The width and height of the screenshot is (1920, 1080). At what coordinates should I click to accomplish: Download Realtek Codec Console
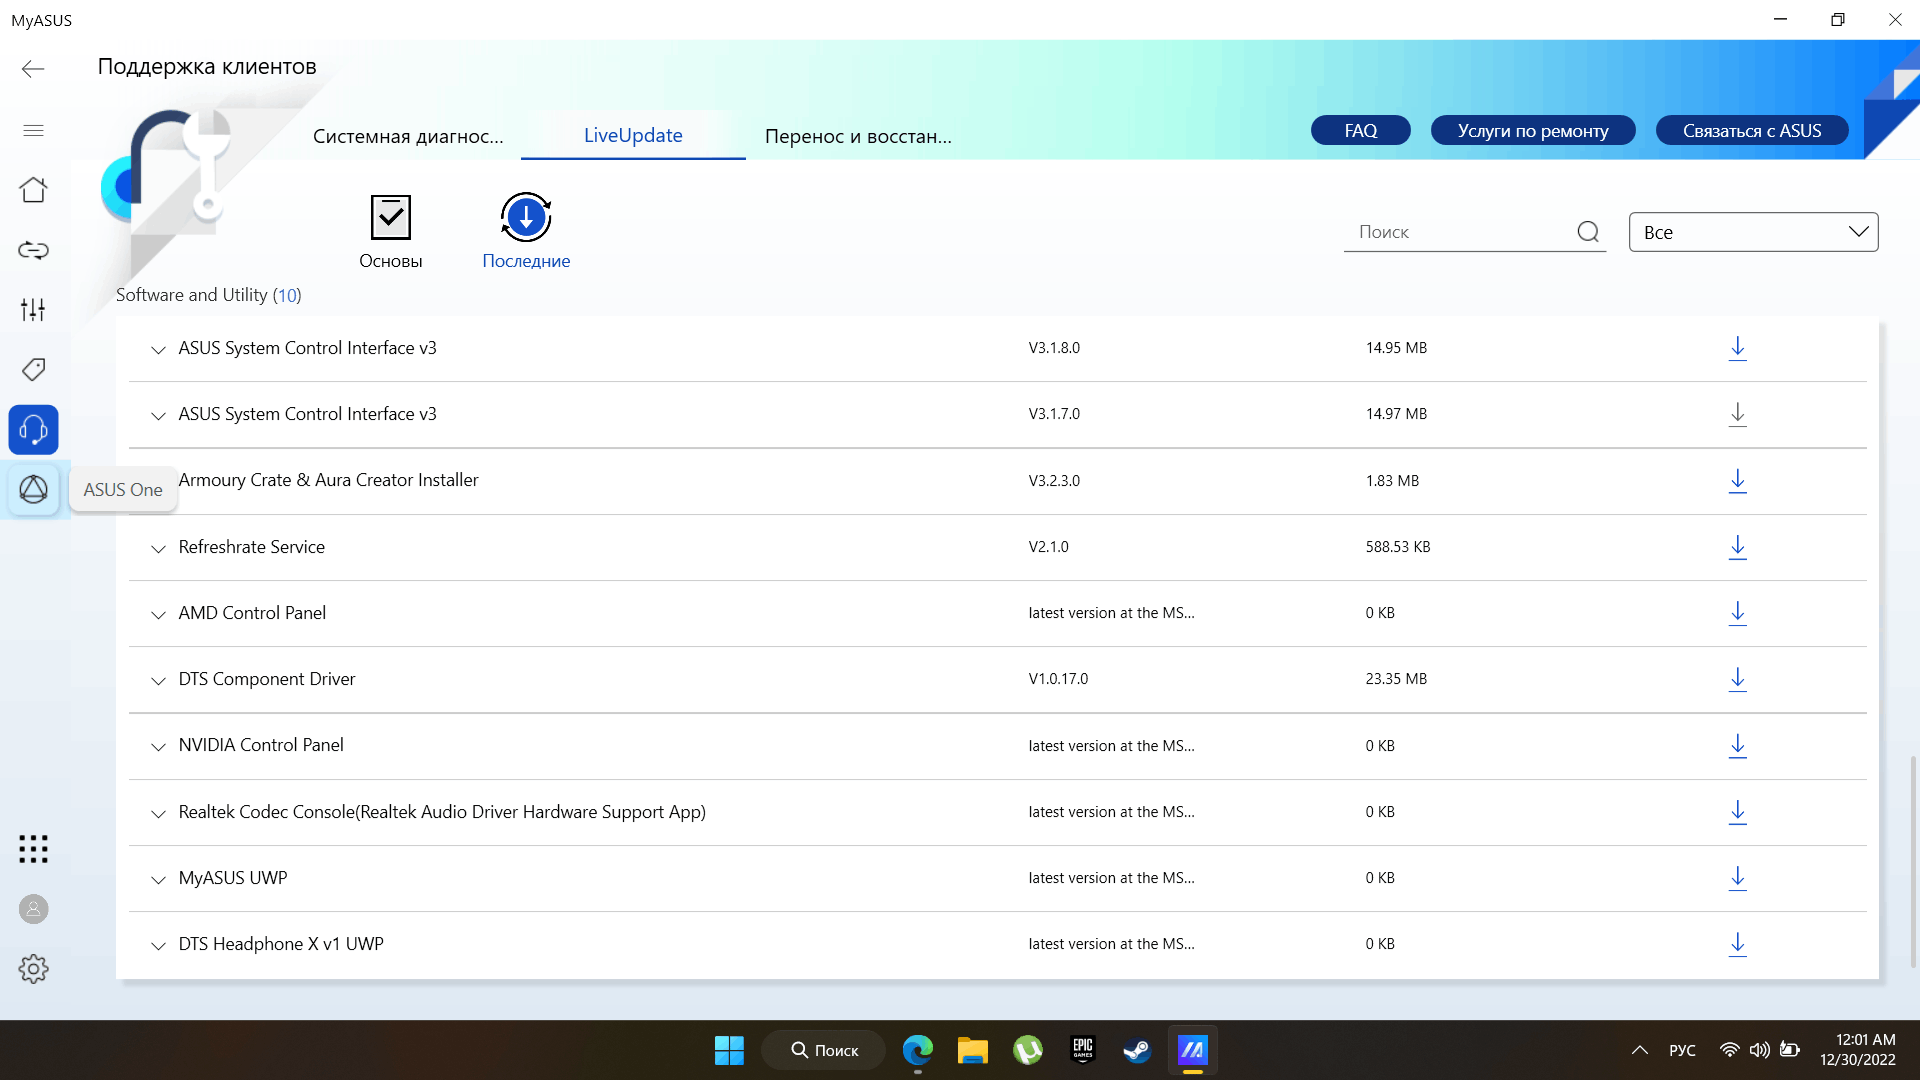(x=1738, y=812)
